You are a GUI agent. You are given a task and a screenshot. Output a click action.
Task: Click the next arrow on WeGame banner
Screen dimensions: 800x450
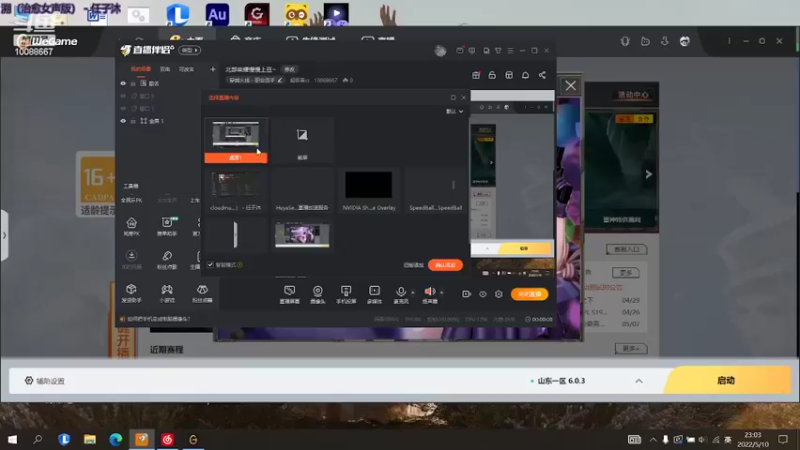click(x=648, y=174)
